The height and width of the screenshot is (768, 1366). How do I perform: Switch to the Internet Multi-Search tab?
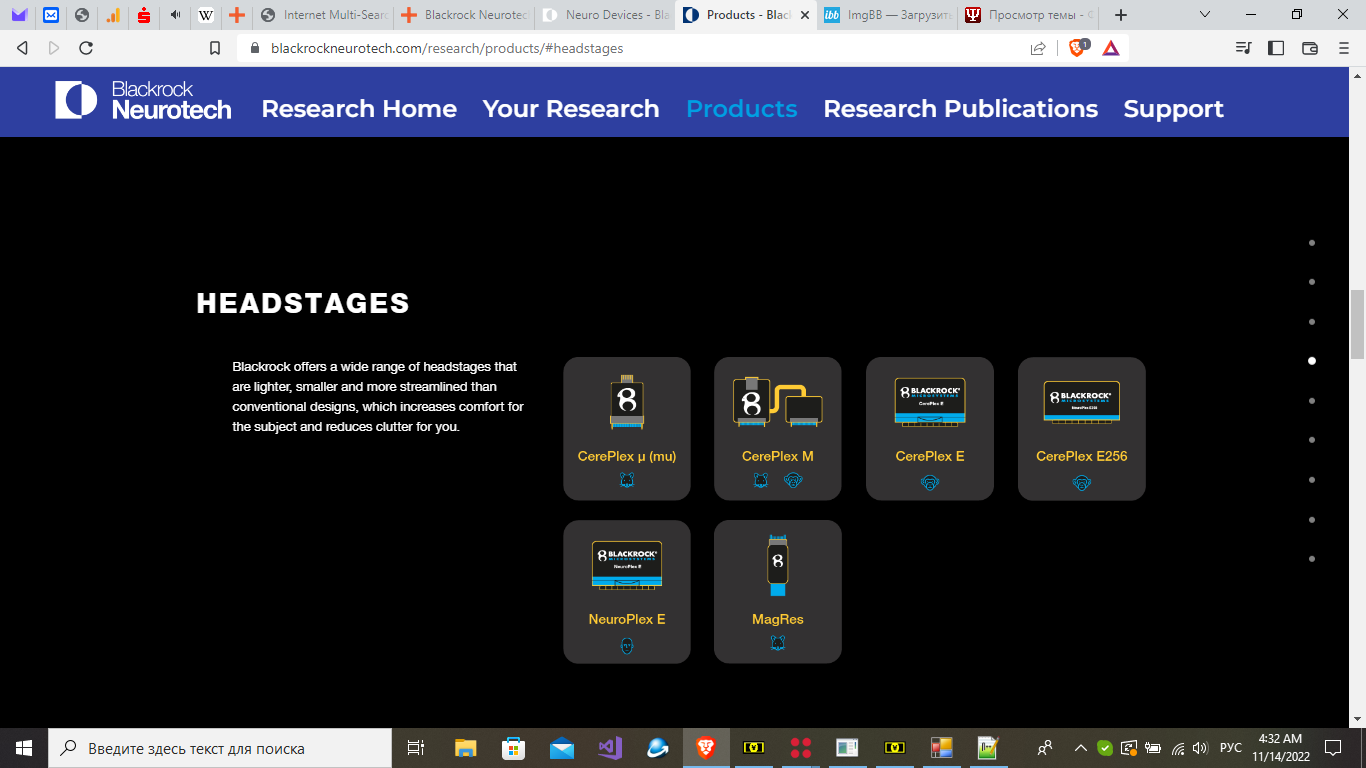pos(323,15)
